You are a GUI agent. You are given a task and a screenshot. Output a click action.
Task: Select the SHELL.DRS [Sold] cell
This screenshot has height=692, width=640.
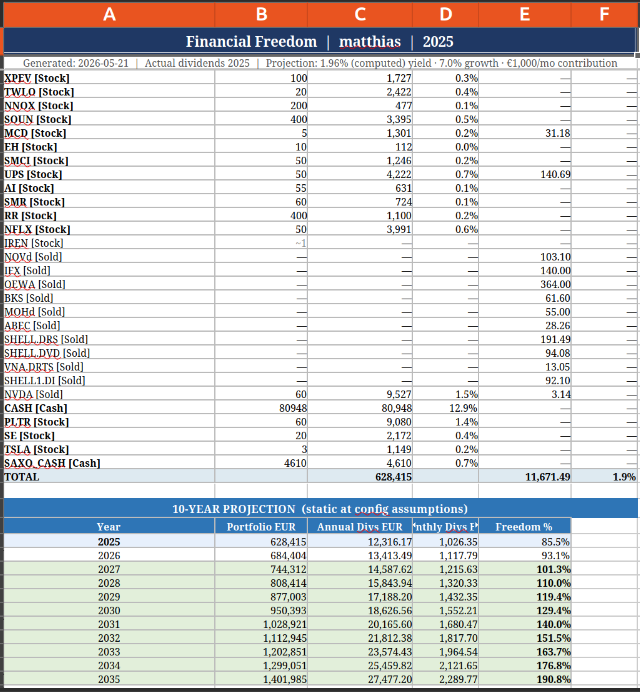pos(109,339)
